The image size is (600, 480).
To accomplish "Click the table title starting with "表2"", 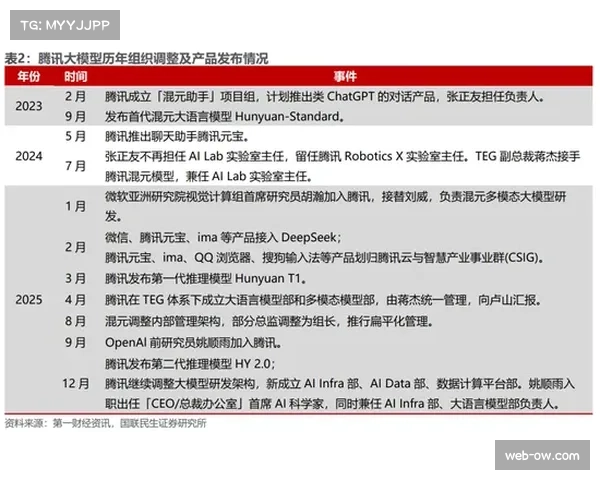I will point(136,58).
